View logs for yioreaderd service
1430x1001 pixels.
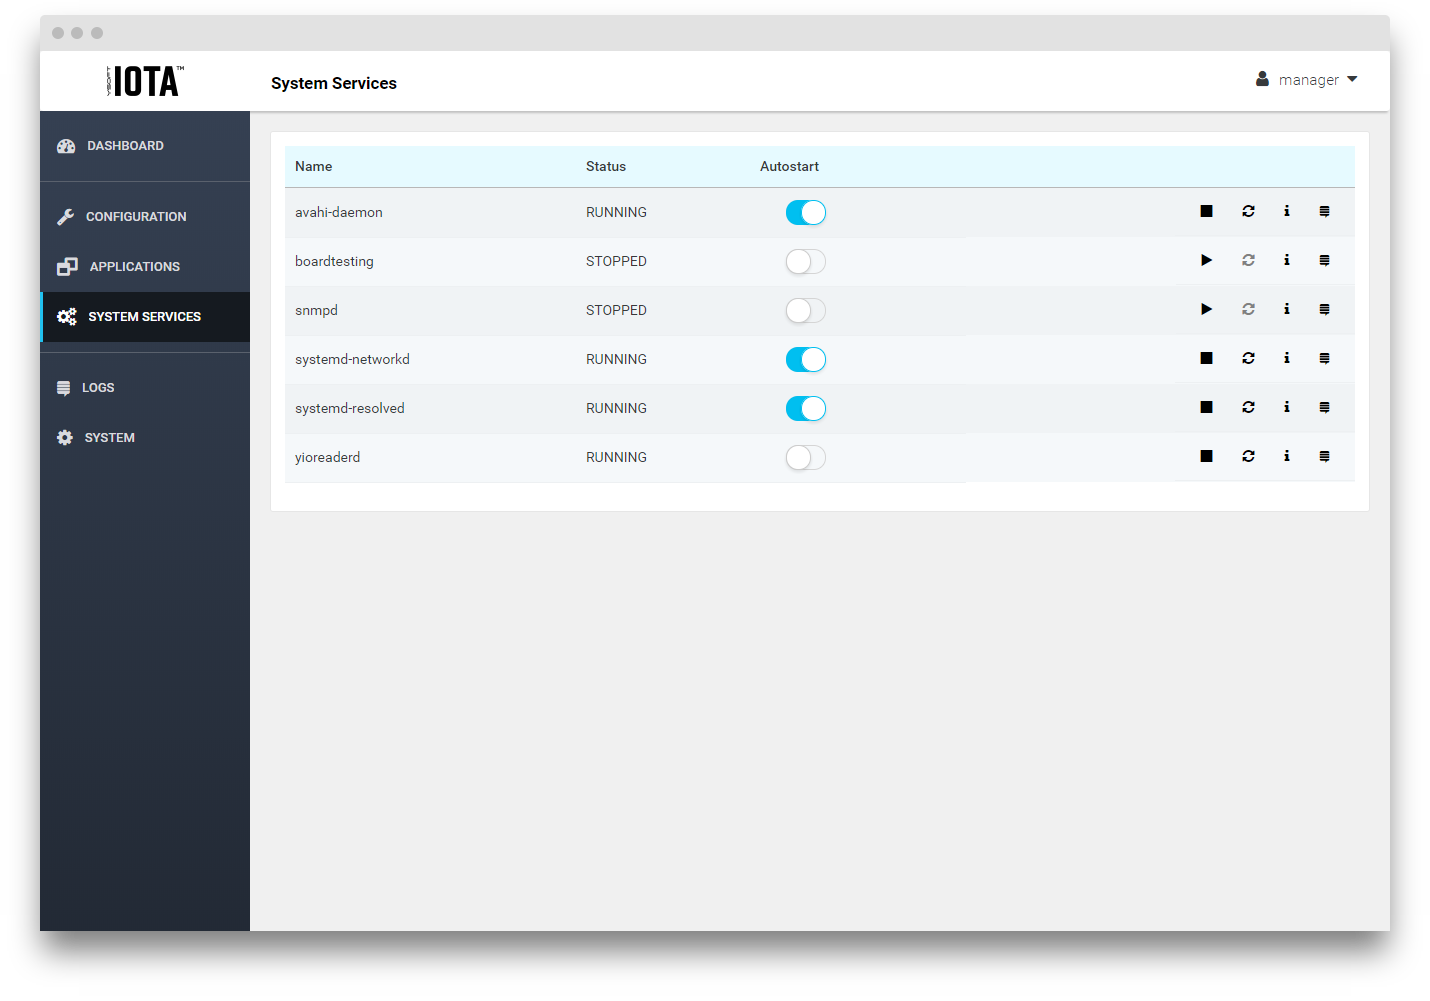pyautogui.click(x=1324, y=456)
